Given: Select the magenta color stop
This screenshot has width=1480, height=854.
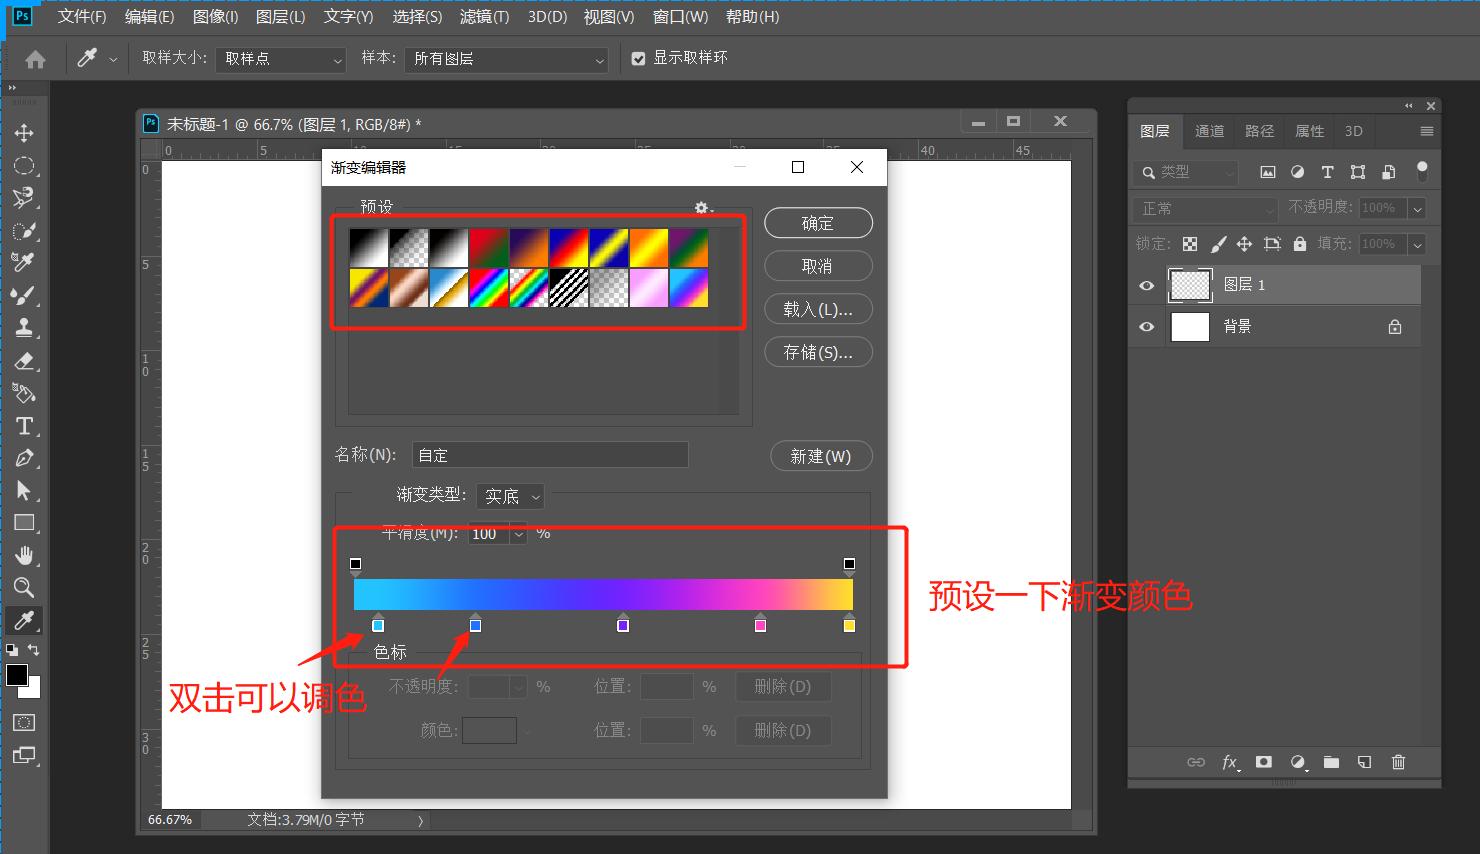Looking at the screenshot, I should point(760,624).
